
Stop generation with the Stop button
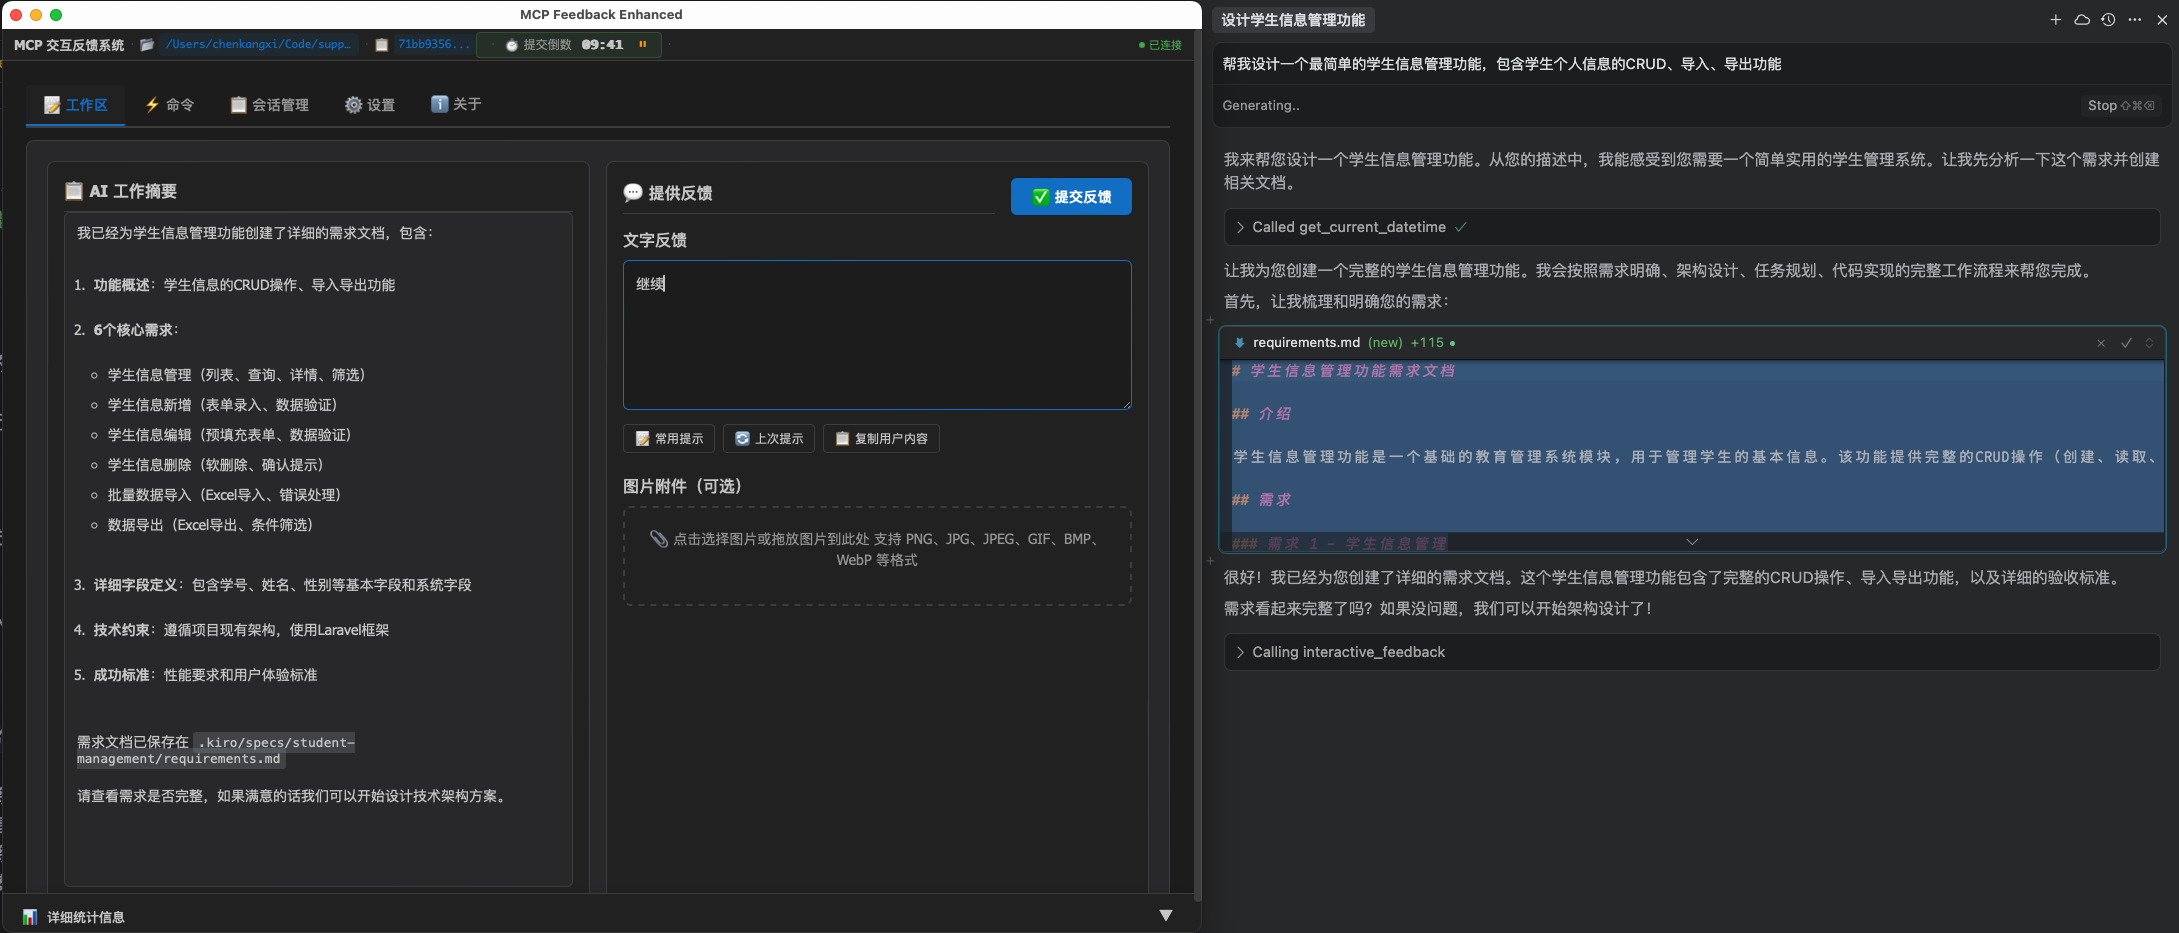click(2120, 105)
